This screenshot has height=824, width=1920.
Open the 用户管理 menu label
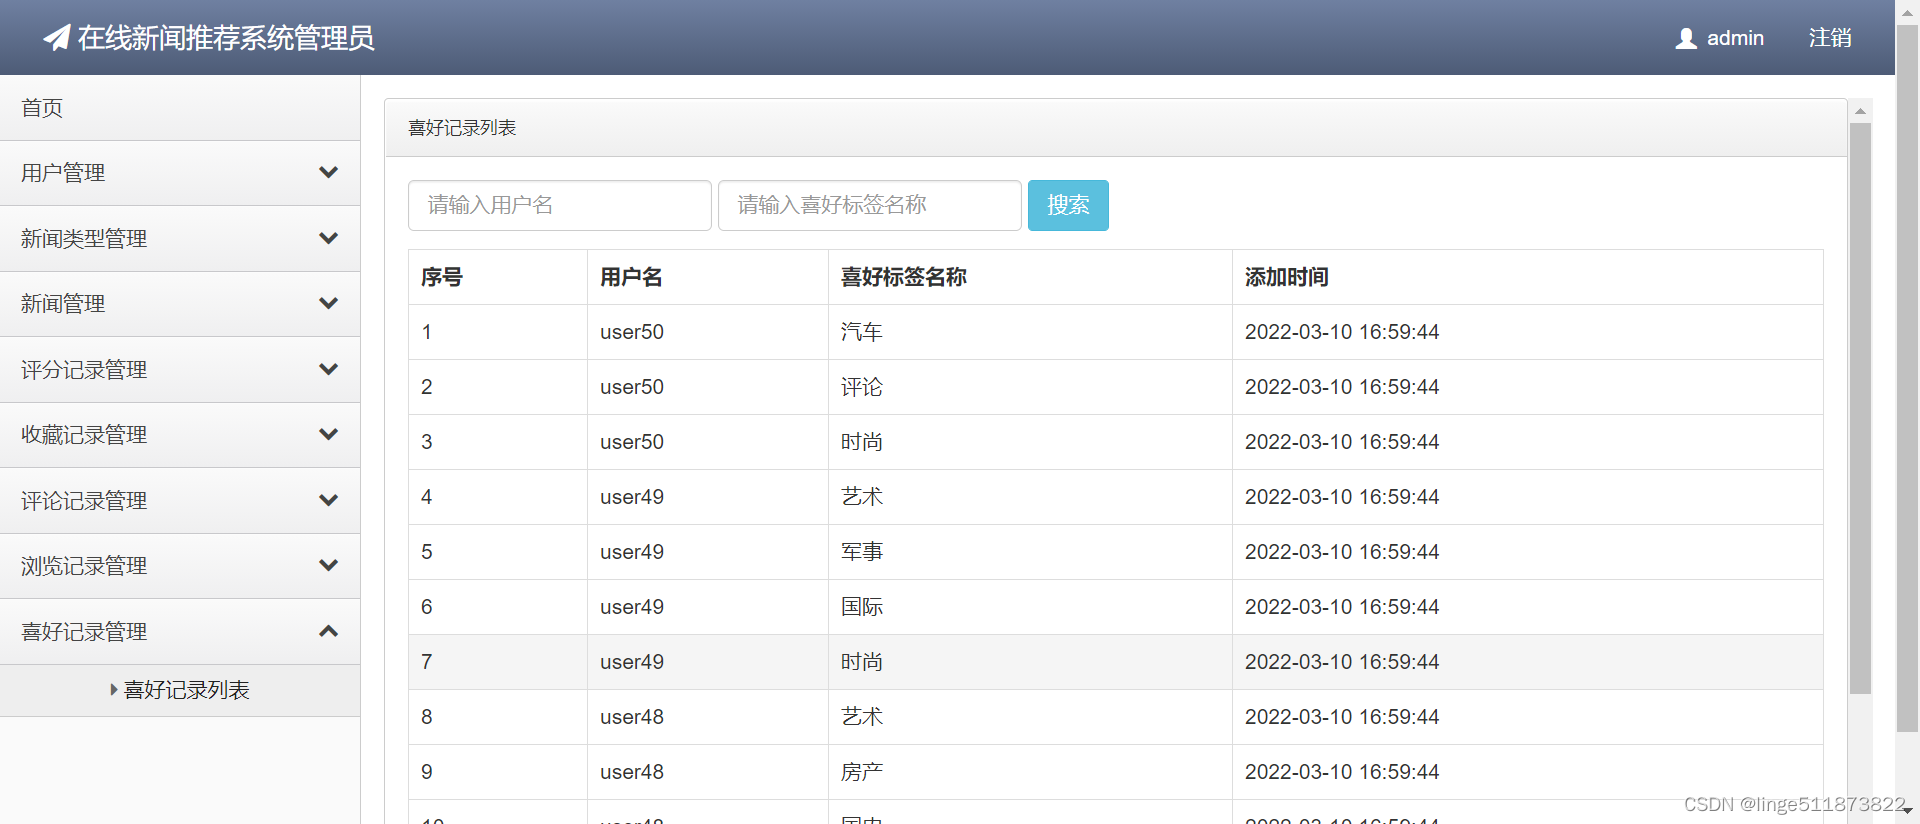point(63,173)
